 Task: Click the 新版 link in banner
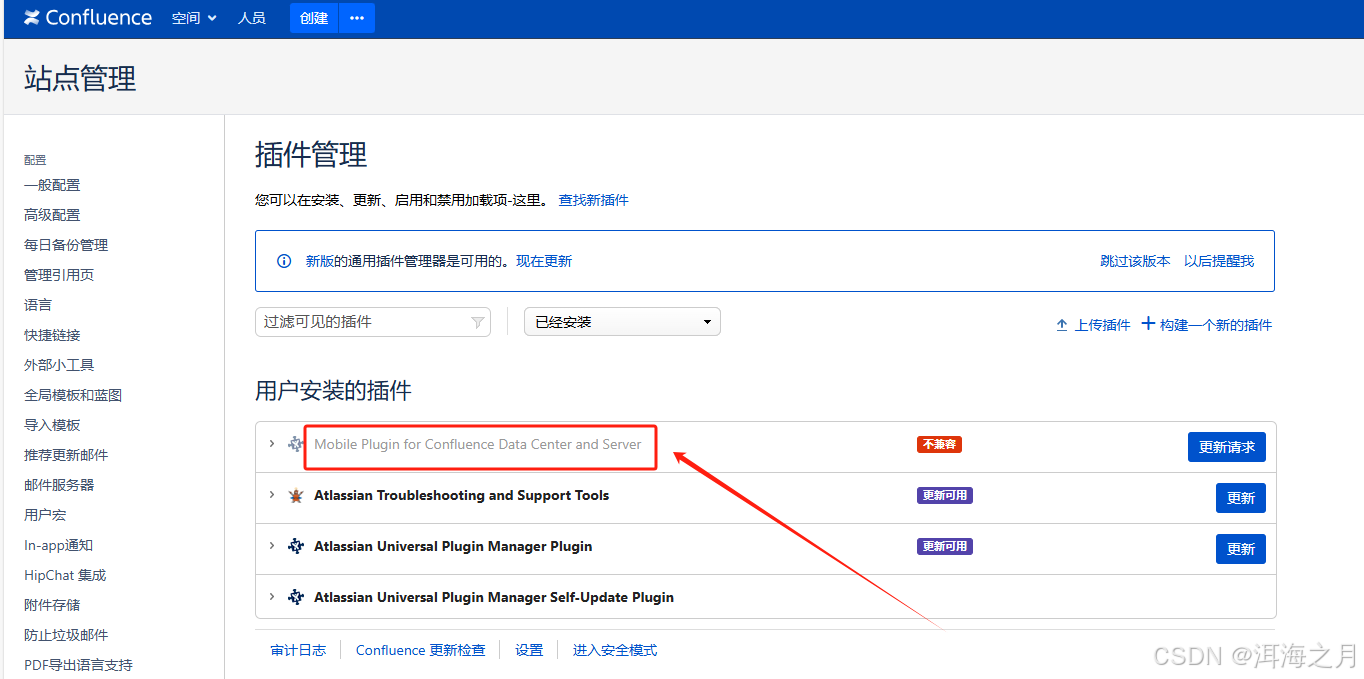pos(320,261)
